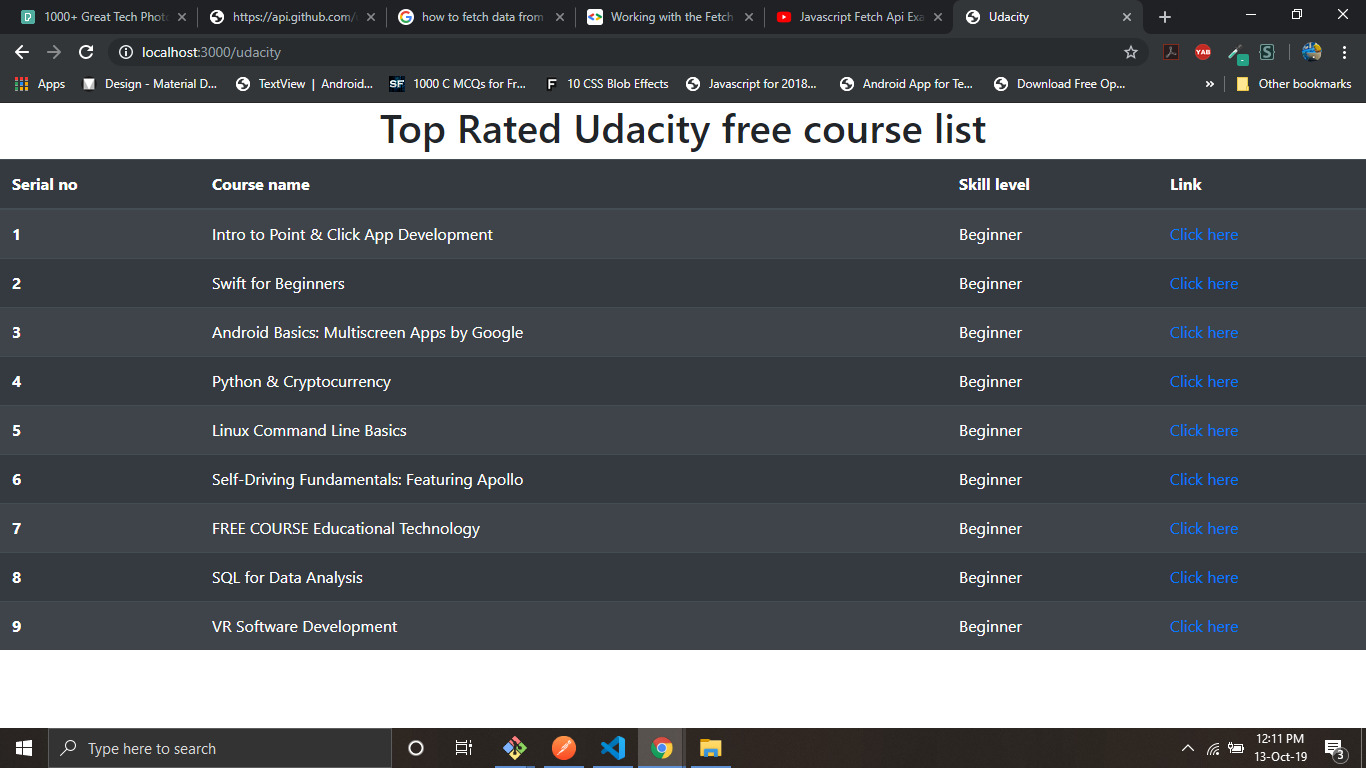Image resolution: width=1366 pixels, height=768 pixels.
Task: Check the battery status tray icon
Action: (x=1237, y=748)
